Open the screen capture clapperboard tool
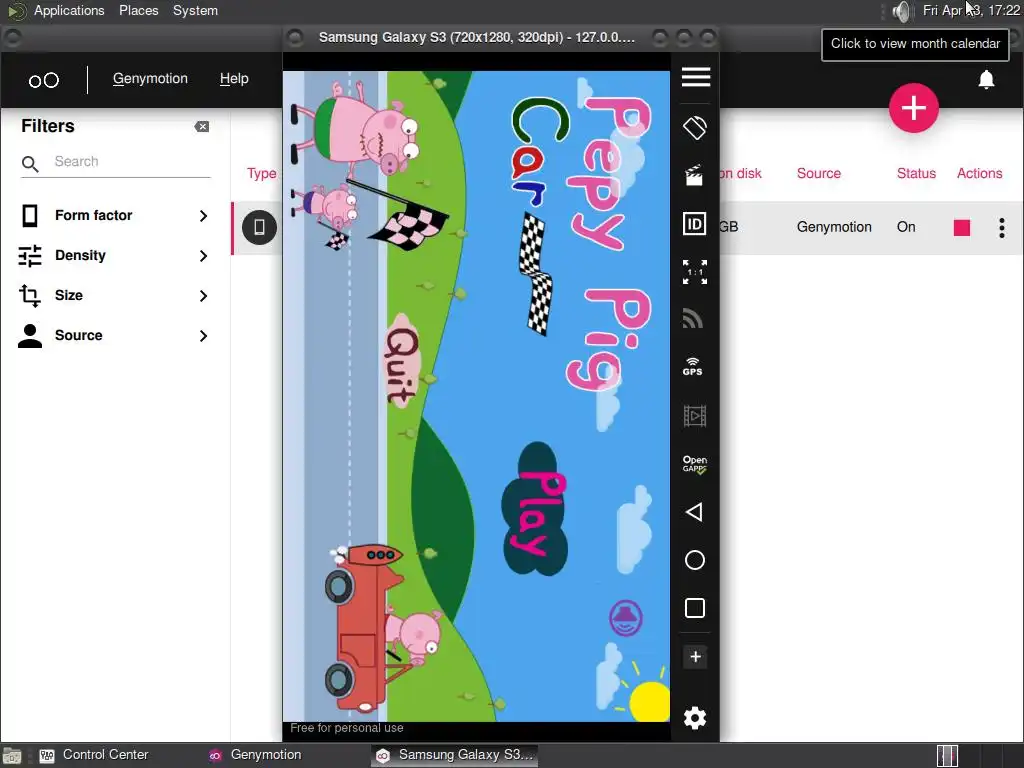The width and height of the screenshot is (1024, 768). pyautogui.click(x=694, y=176)
